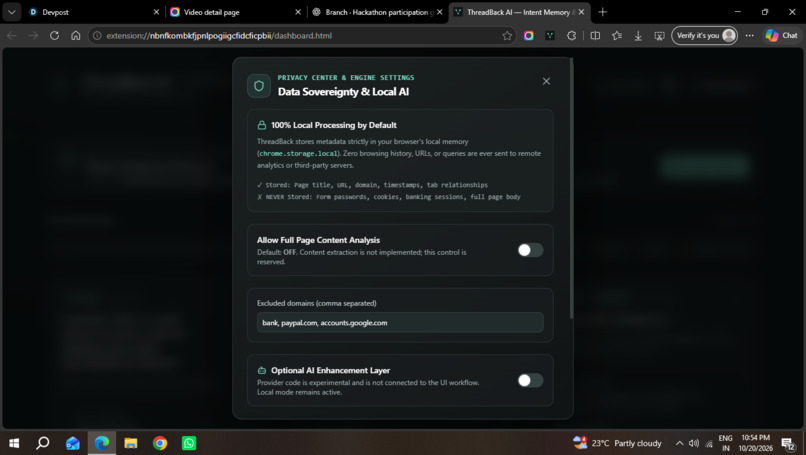Open Microsoft Edge from taskbar
The width and height of the screenshot is (806, 455).
coord(102,443)
